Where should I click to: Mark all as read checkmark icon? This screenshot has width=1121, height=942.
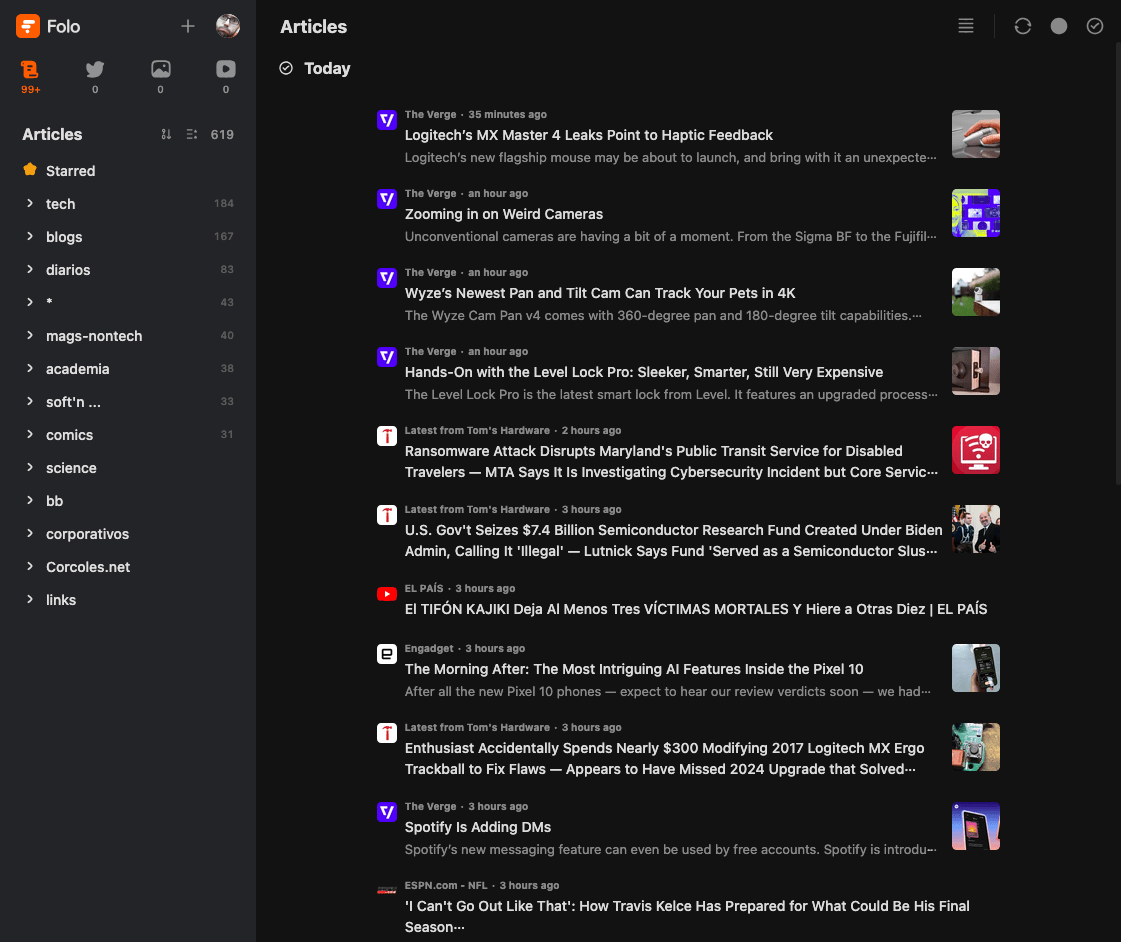(1095, 26)
